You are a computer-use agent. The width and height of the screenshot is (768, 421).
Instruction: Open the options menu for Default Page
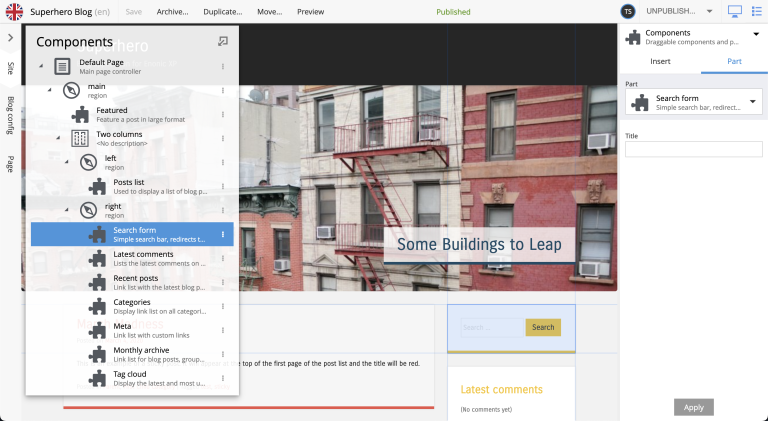click(223, 67)
